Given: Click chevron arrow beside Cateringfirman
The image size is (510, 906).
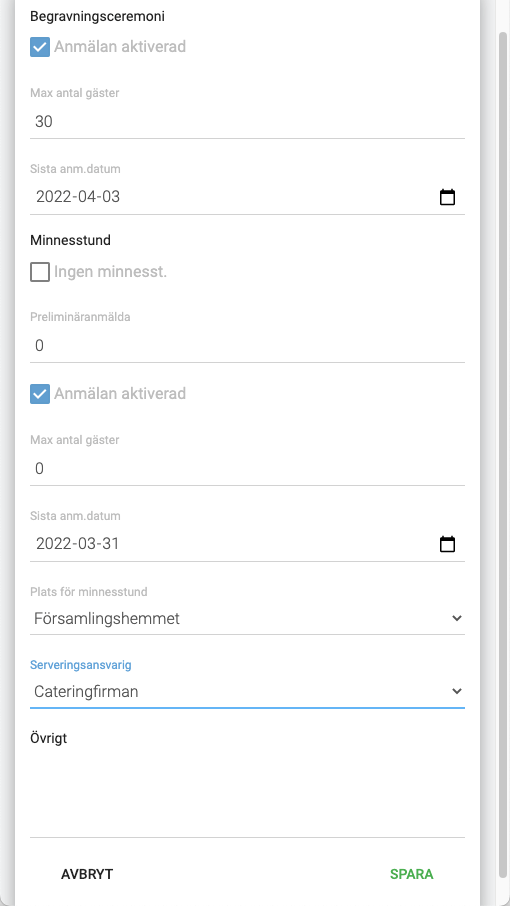Looking at the screenshot, I should coord(456,691).
